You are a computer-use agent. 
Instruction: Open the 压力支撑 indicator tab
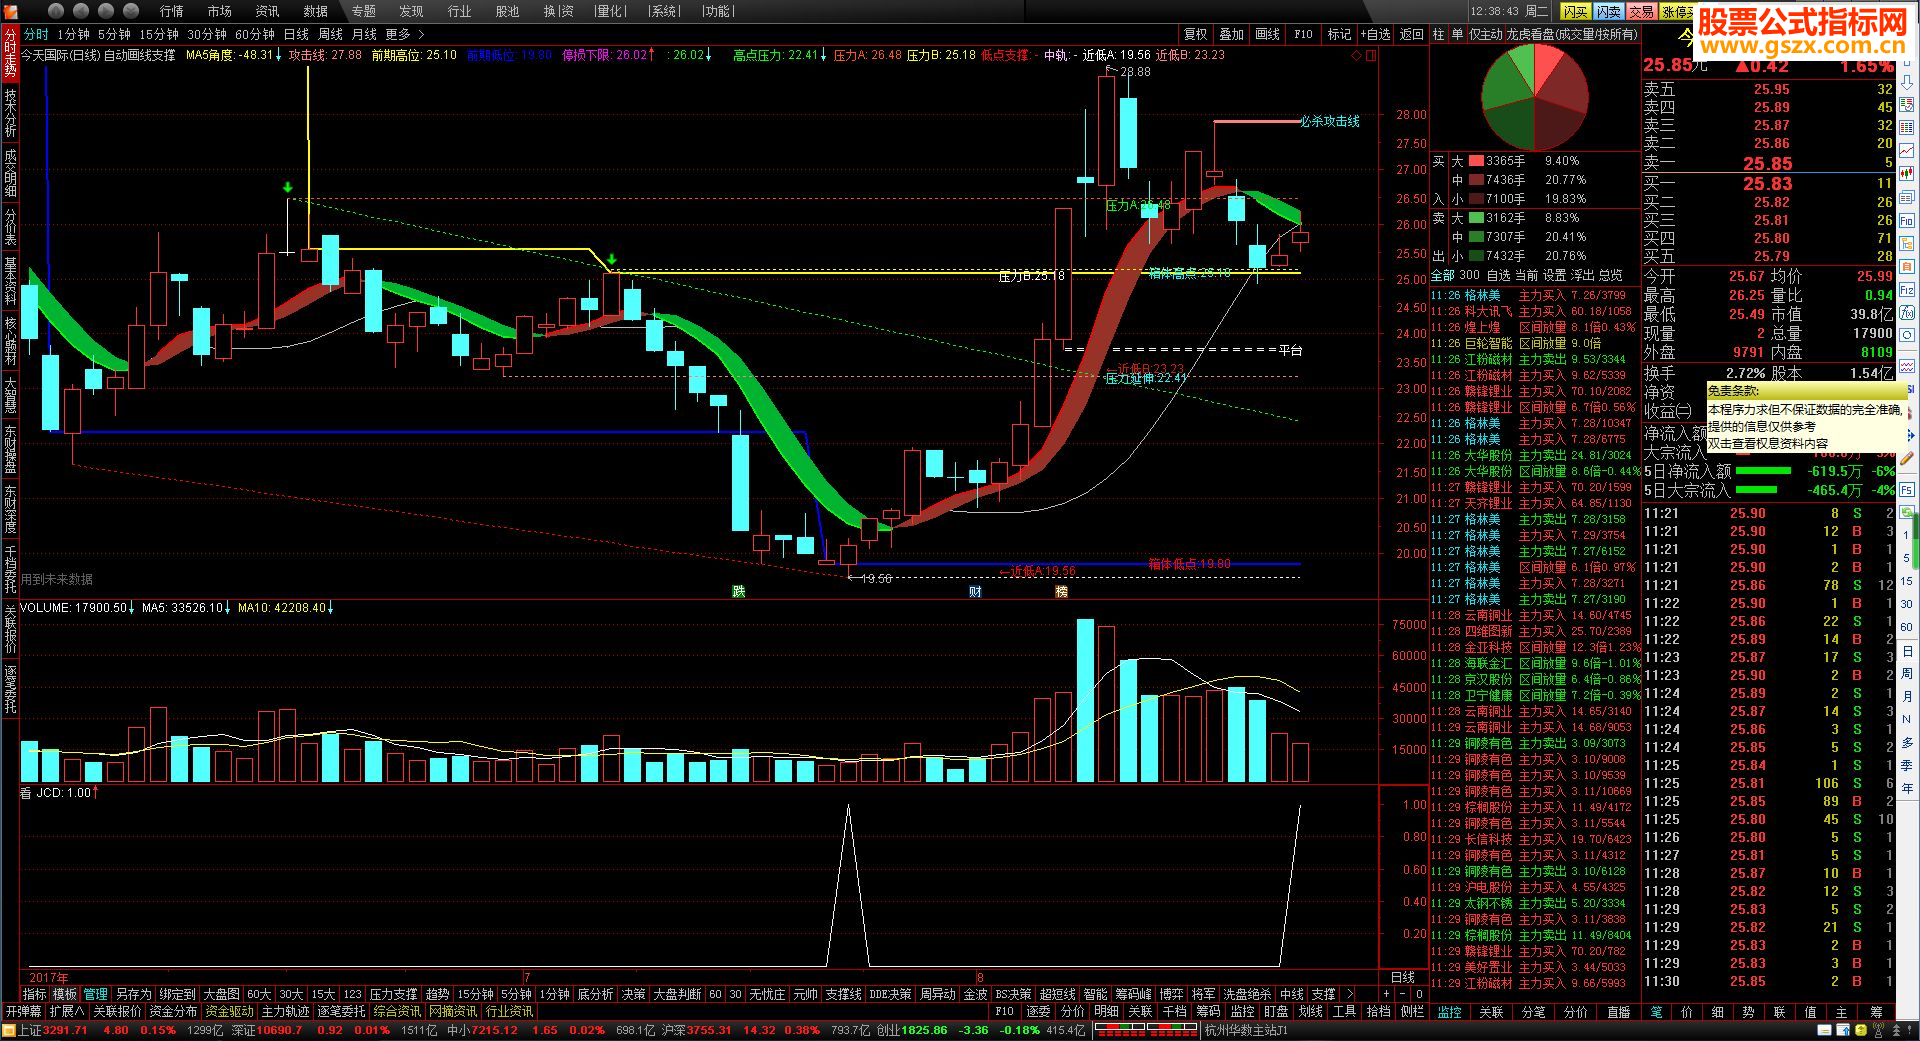pos(393,994)
